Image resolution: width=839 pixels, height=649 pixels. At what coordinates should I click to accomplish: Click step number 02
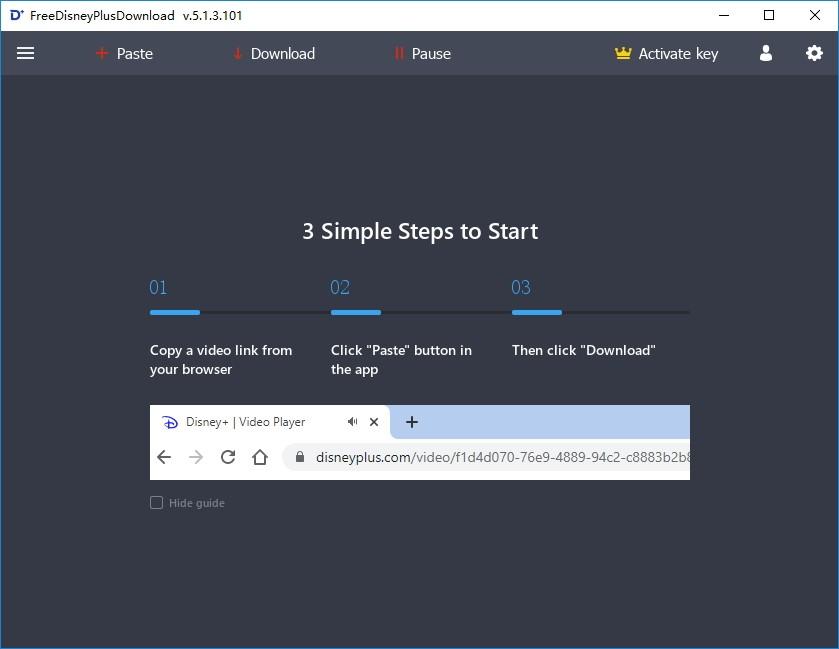coord(340,287)
